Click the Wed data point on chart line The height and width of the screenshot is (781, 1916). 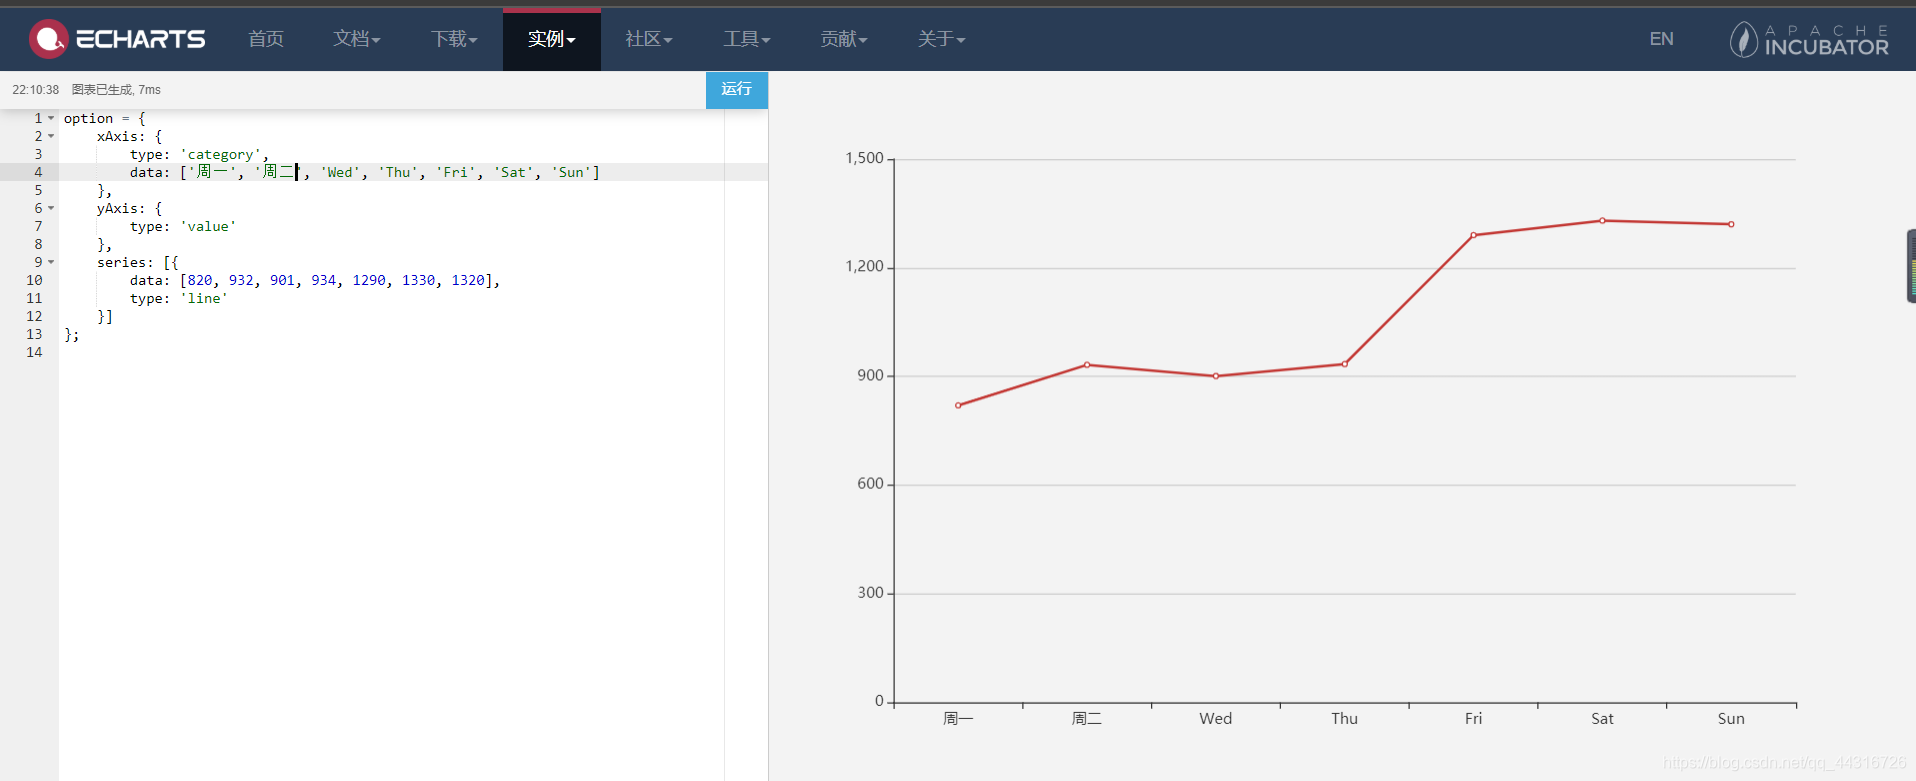(1216, 376)
